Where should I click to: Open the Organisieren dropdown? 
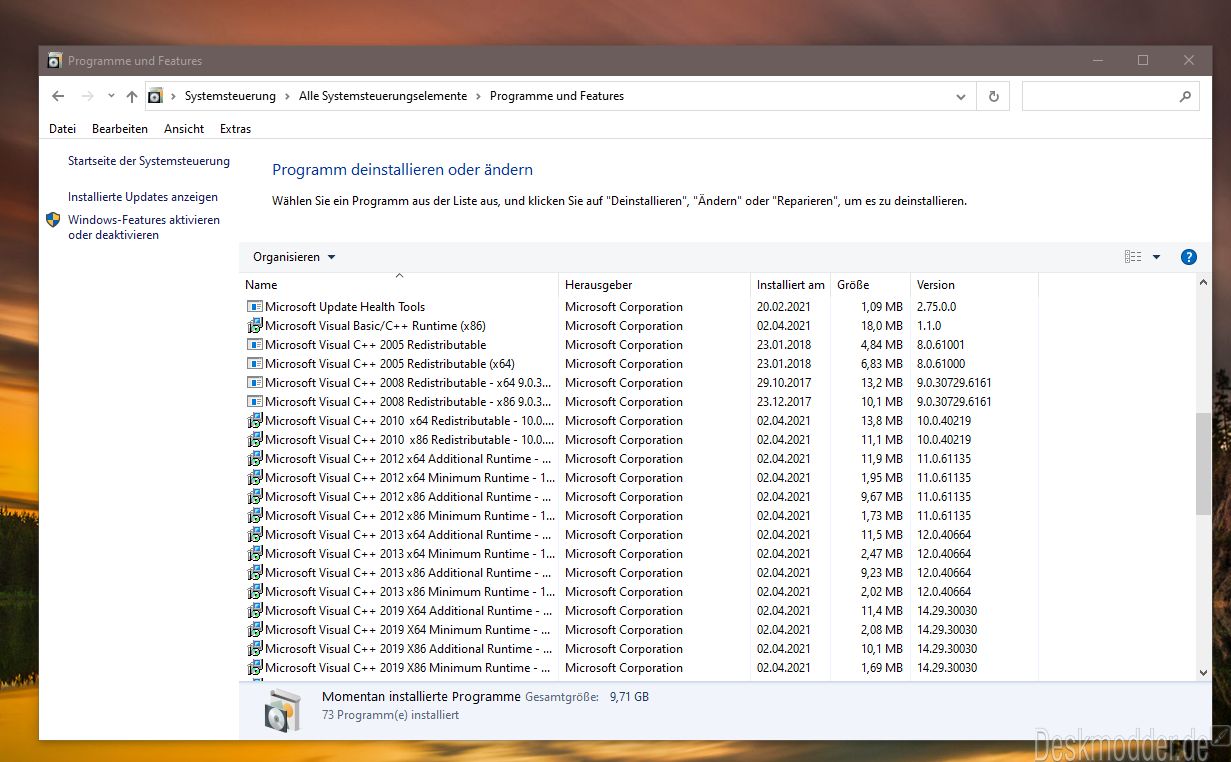(294, 257)
